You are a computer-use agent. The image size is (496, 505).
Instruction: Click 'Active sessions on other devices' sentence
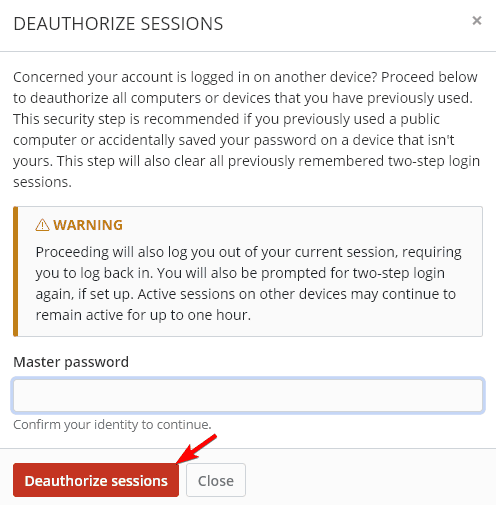(x=246, y=304)
